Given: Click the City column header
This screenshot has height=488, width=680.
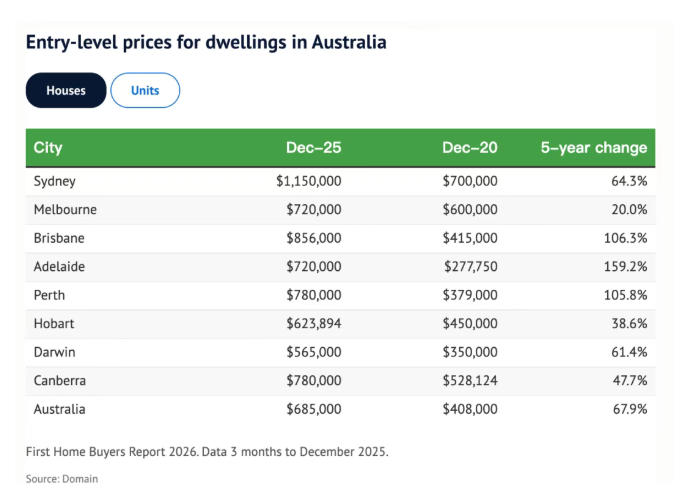Looking at the screenshot, I should pos(48,148).
